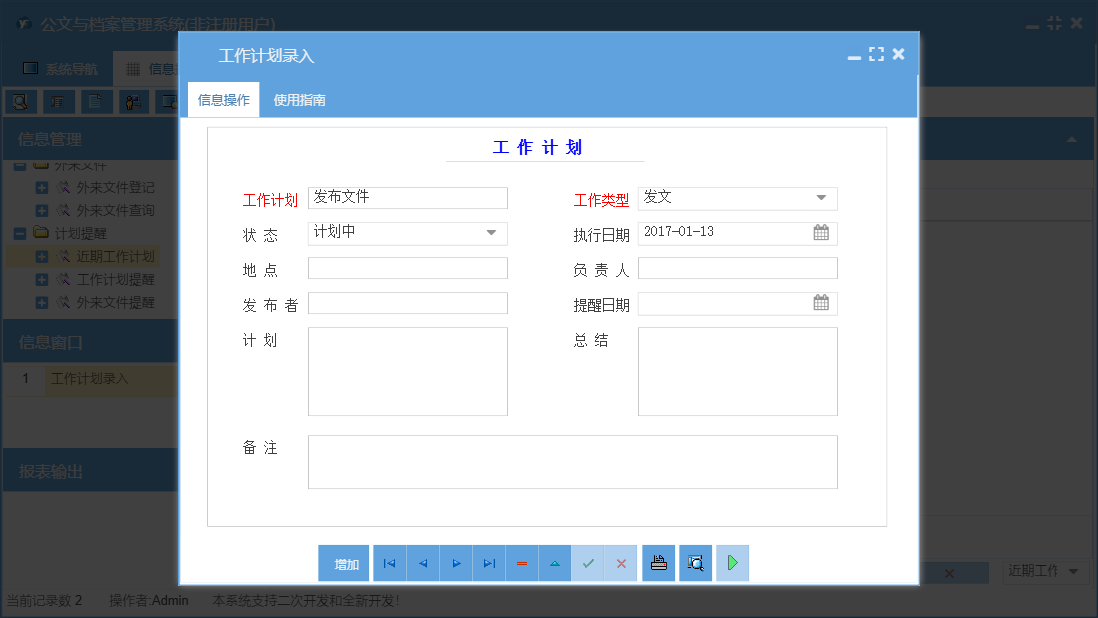Switch to the 使用指南 tab
The height and width of the screenshot is (618, 1098).
[x=301, y=100]
